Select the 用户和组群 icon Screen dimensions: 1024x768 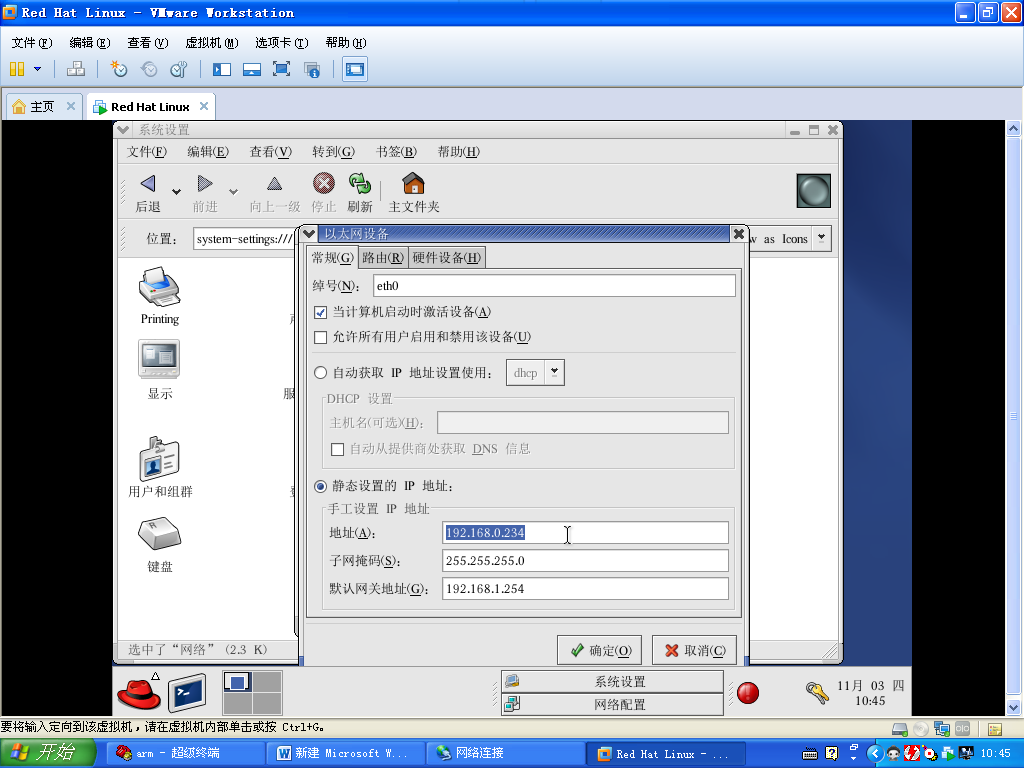click(x=159, y=458)
